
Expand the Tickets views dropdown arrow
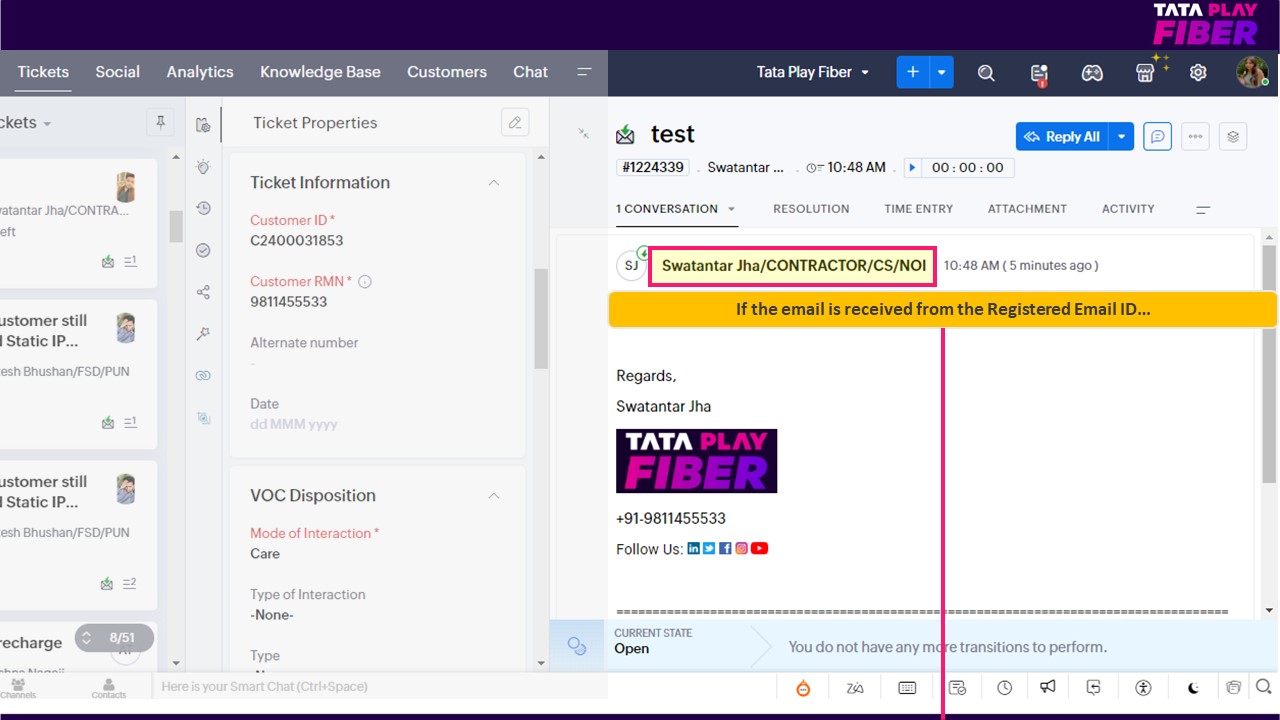click(47, 124)
